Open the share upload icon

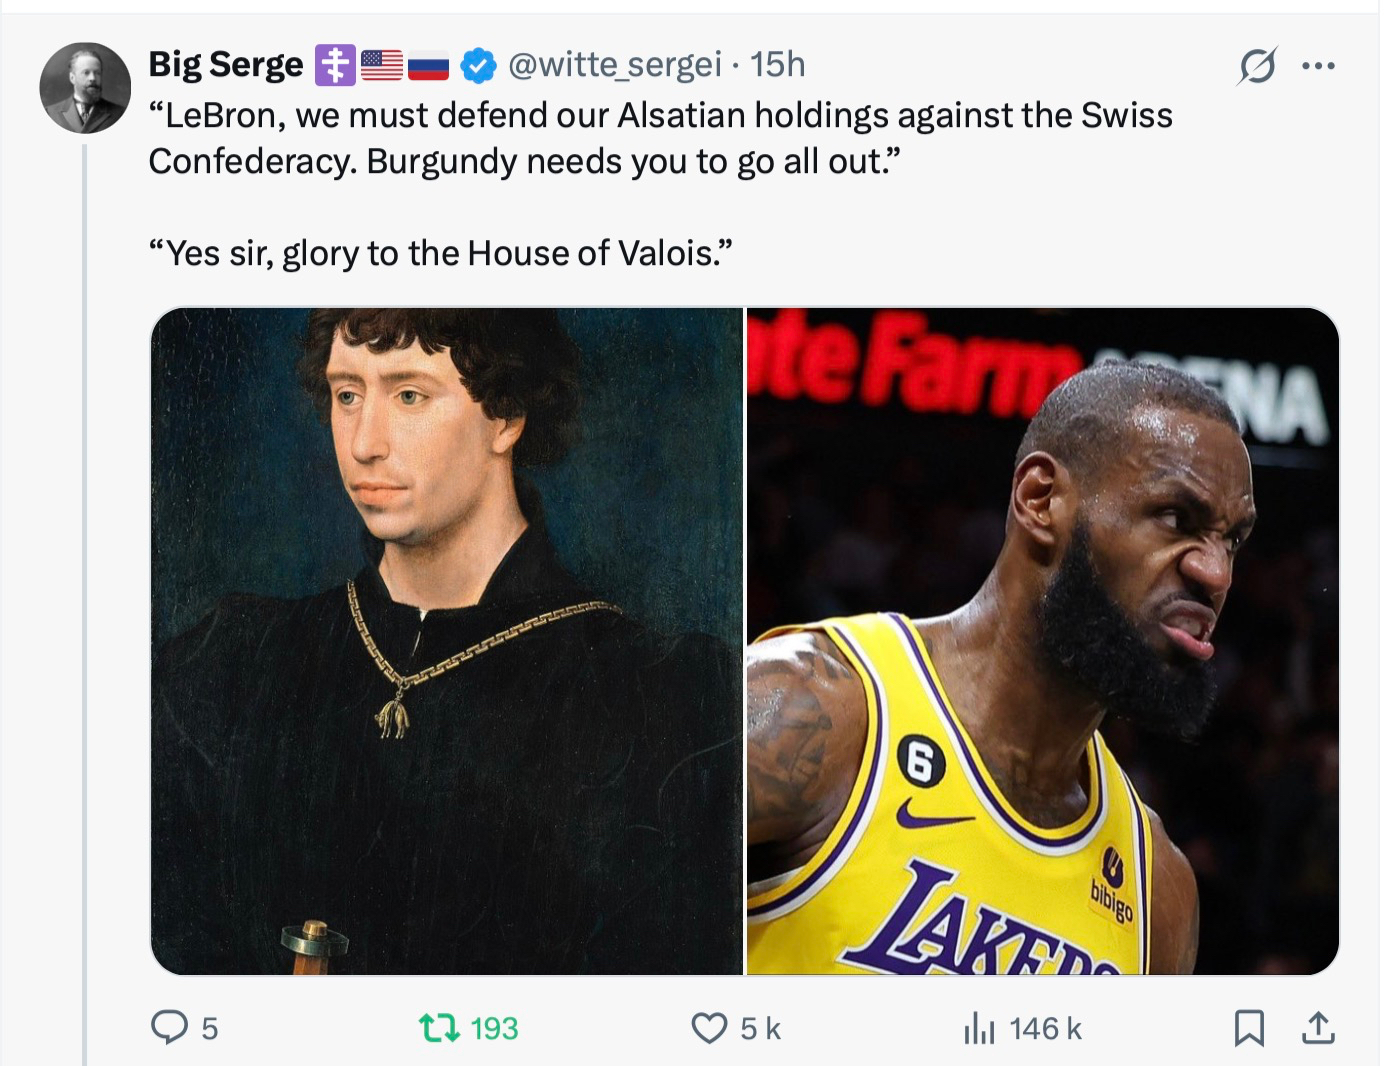click(1319, 1028)
